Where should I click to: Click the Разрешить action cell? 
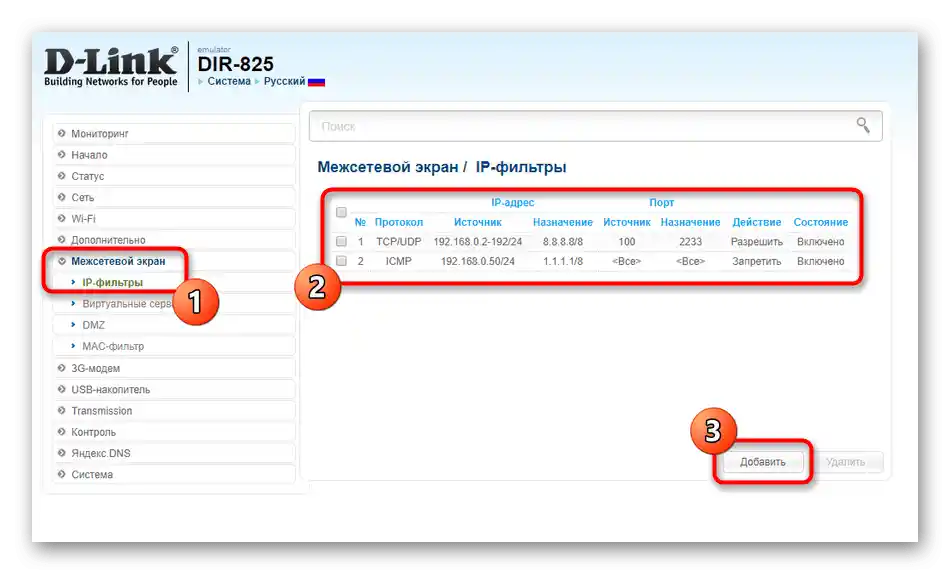(x=757, y=241)
